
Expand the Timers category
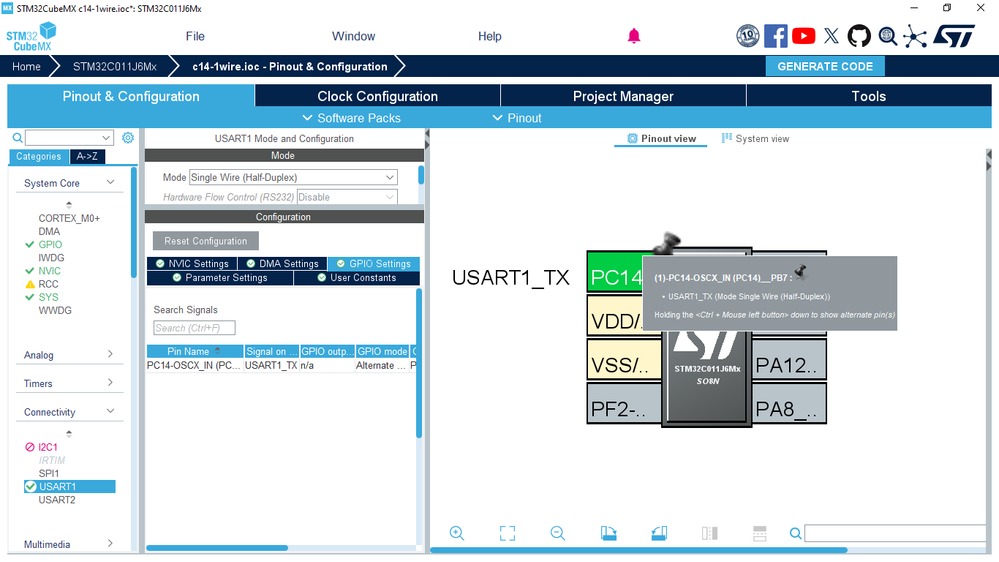tap(68, 384)
